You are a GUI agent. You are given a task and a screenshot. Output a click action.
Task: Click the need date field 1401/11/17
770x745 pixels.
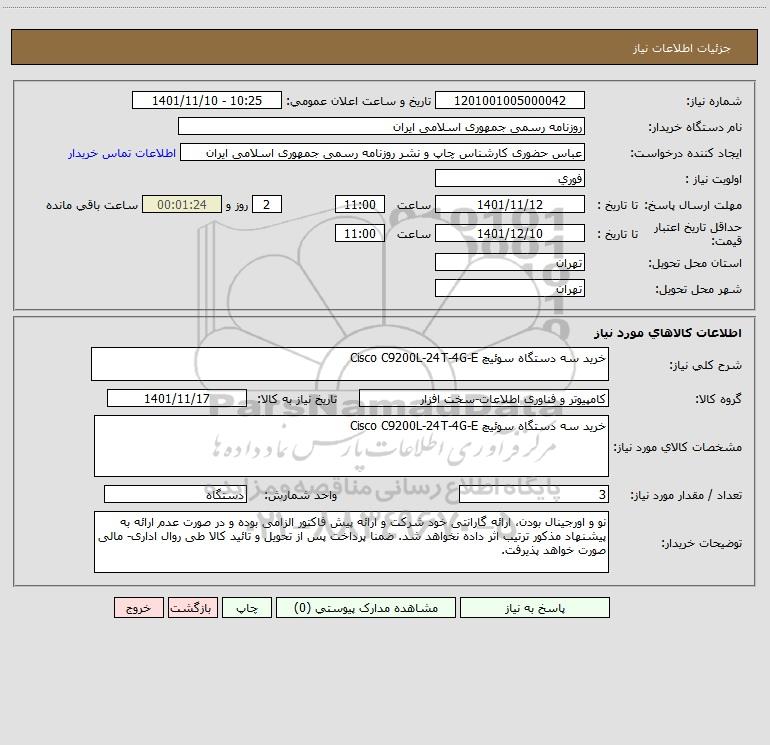click(x=177, y=398)
